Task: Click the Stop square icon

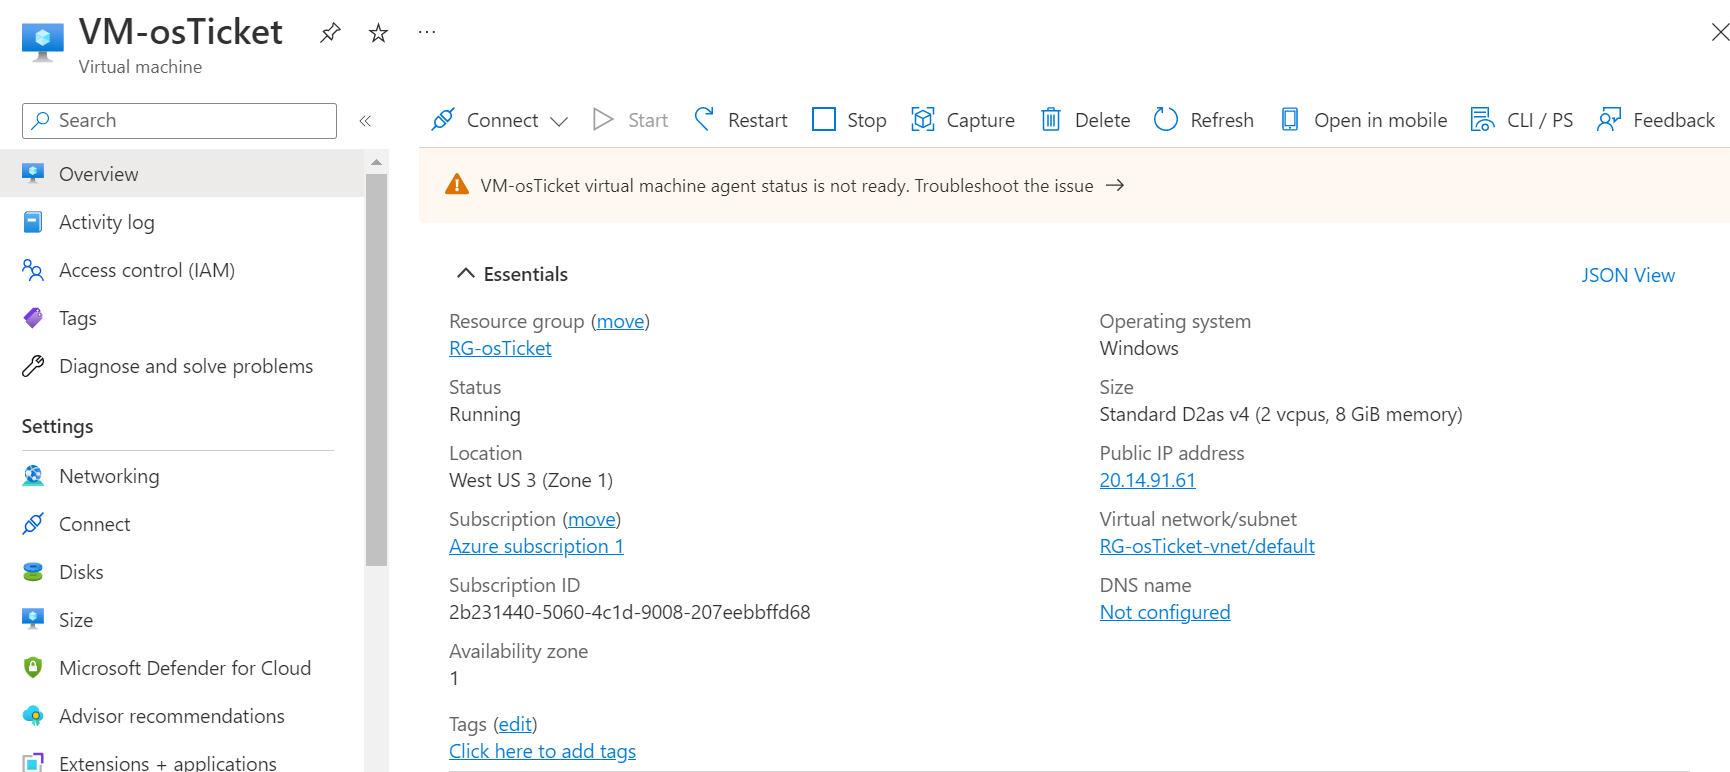Action: [x=824, y=120]
